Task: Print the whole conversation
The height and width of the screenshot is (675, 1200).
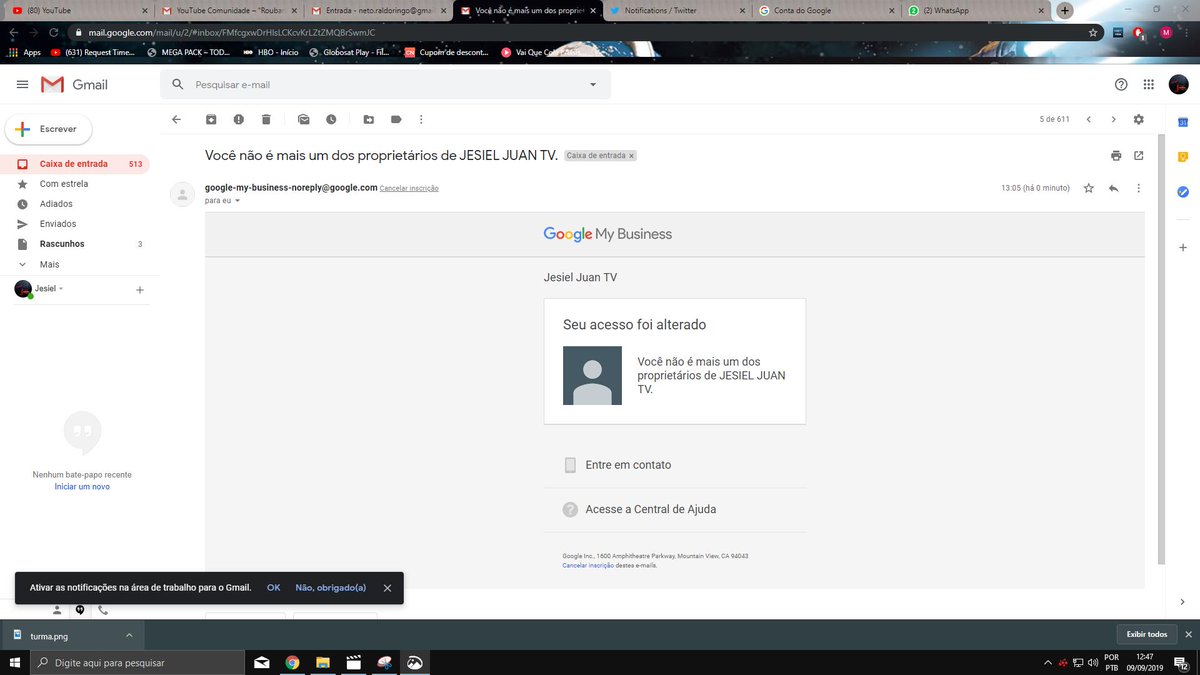Action: pos(1116,156)
